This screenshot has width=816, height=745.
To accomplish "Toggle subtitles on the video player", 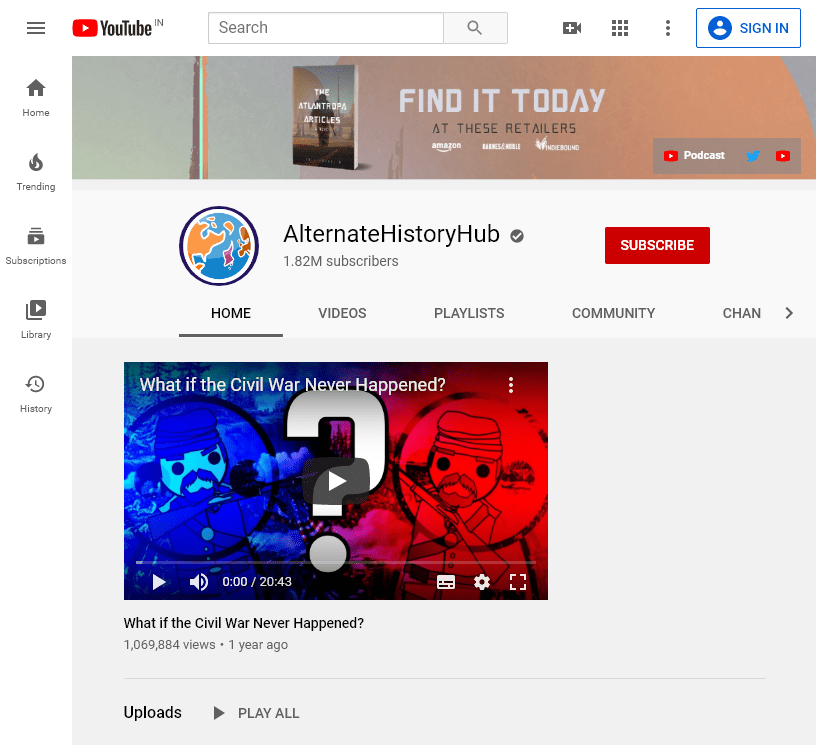I will tap(446, 582).
